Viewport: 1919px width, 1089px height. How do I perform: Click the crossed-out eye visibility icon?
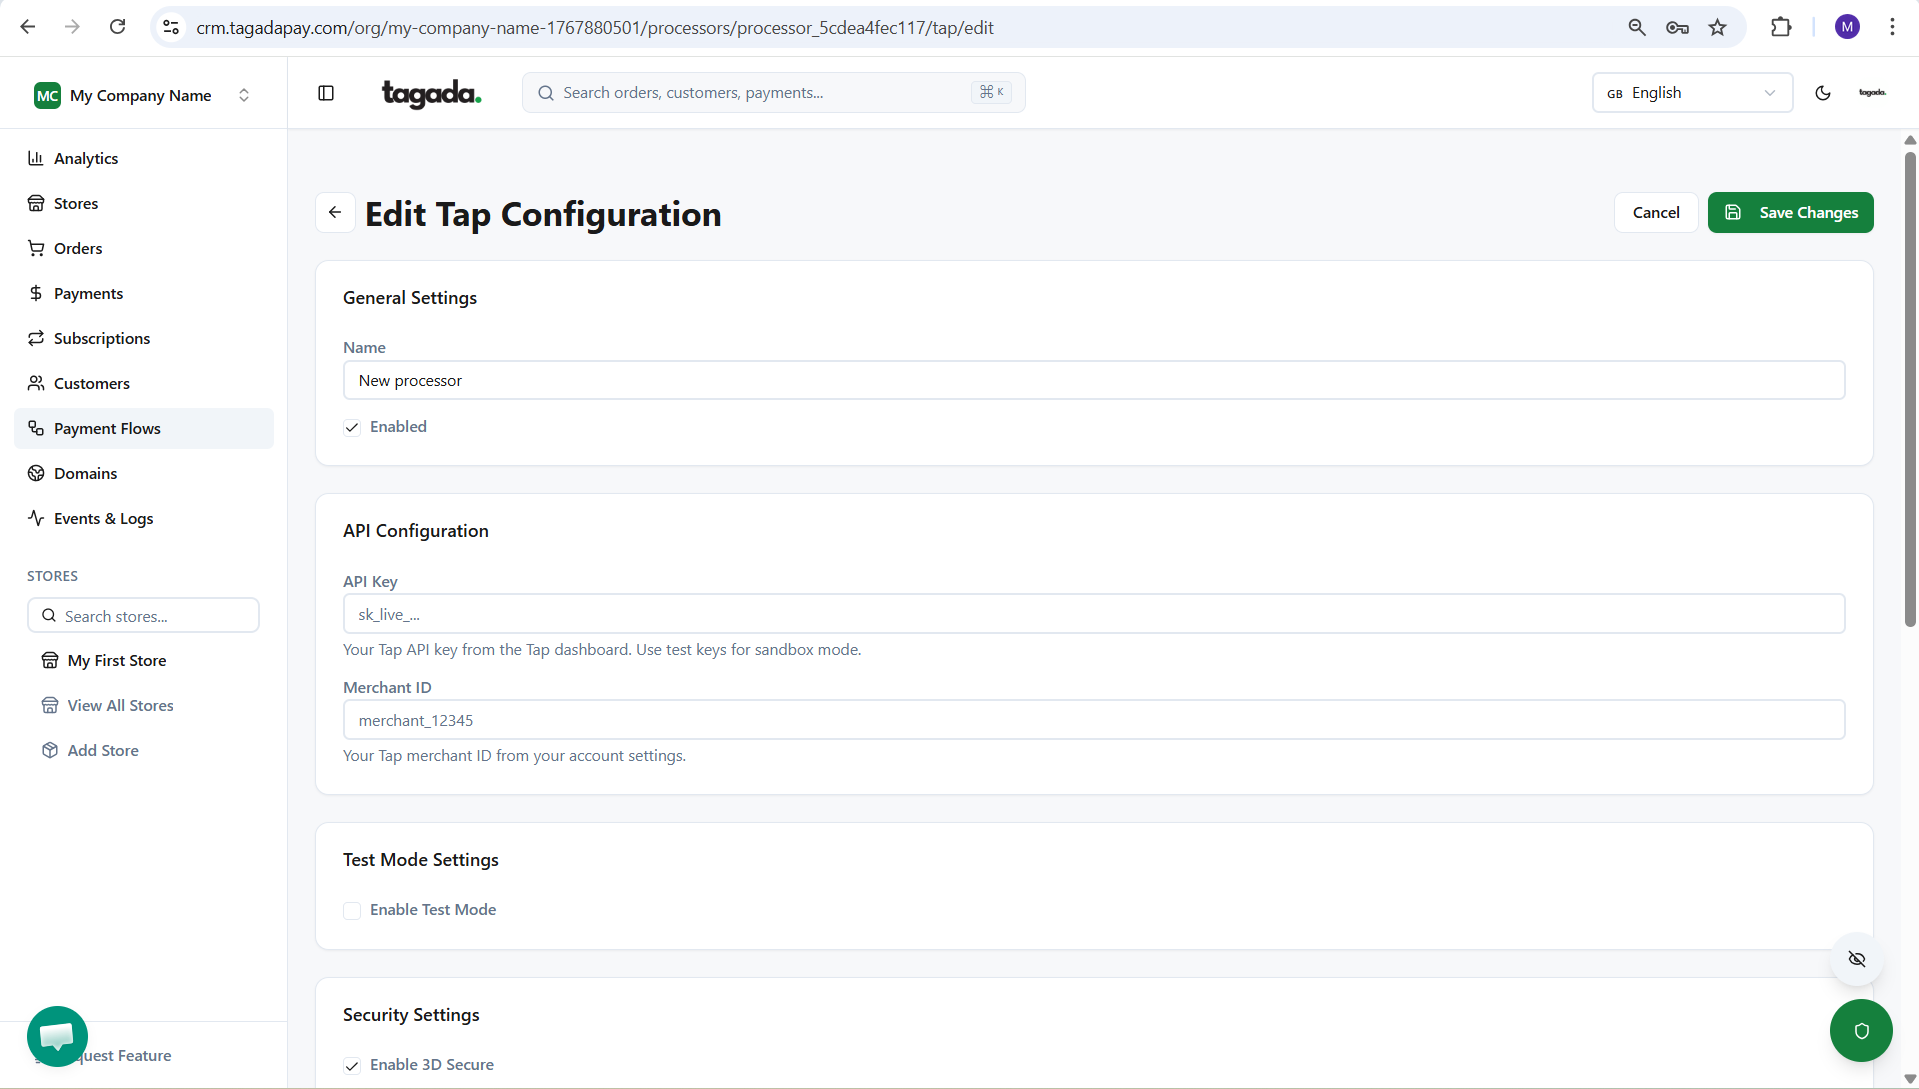[x=1857, y=959]
